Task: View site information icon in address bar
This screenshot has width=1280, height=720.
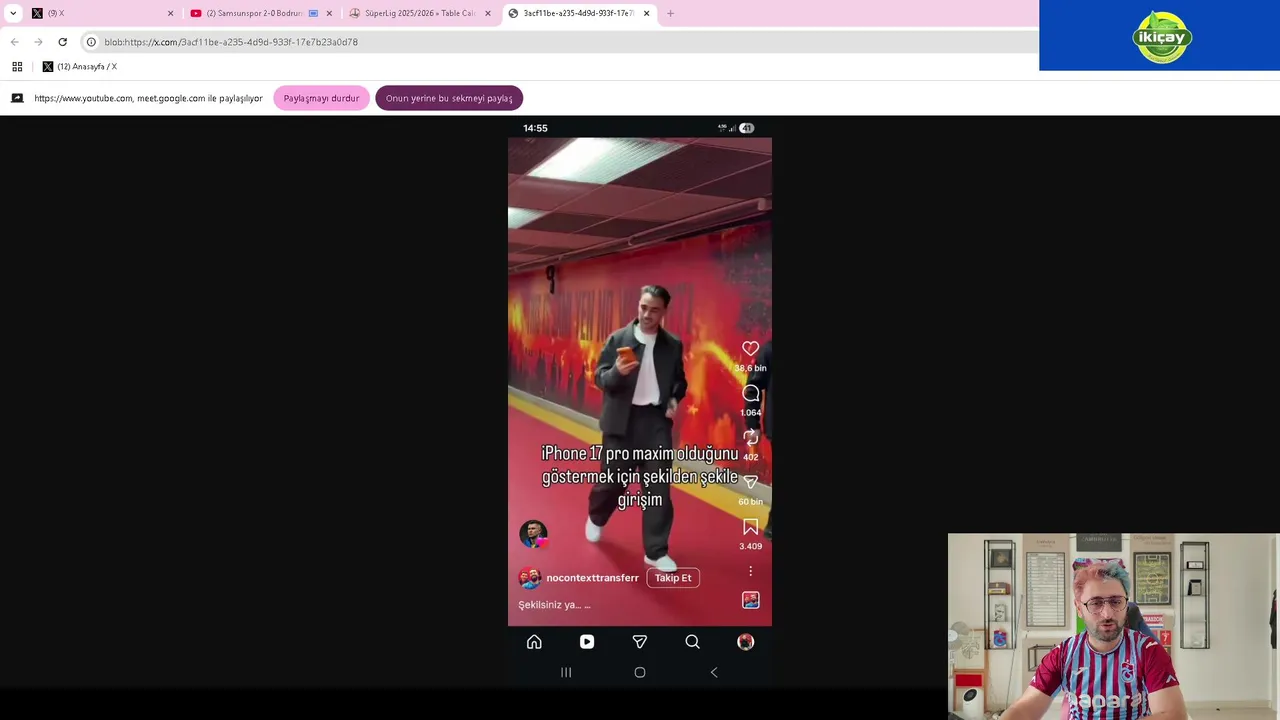Action: coord(91,42)
